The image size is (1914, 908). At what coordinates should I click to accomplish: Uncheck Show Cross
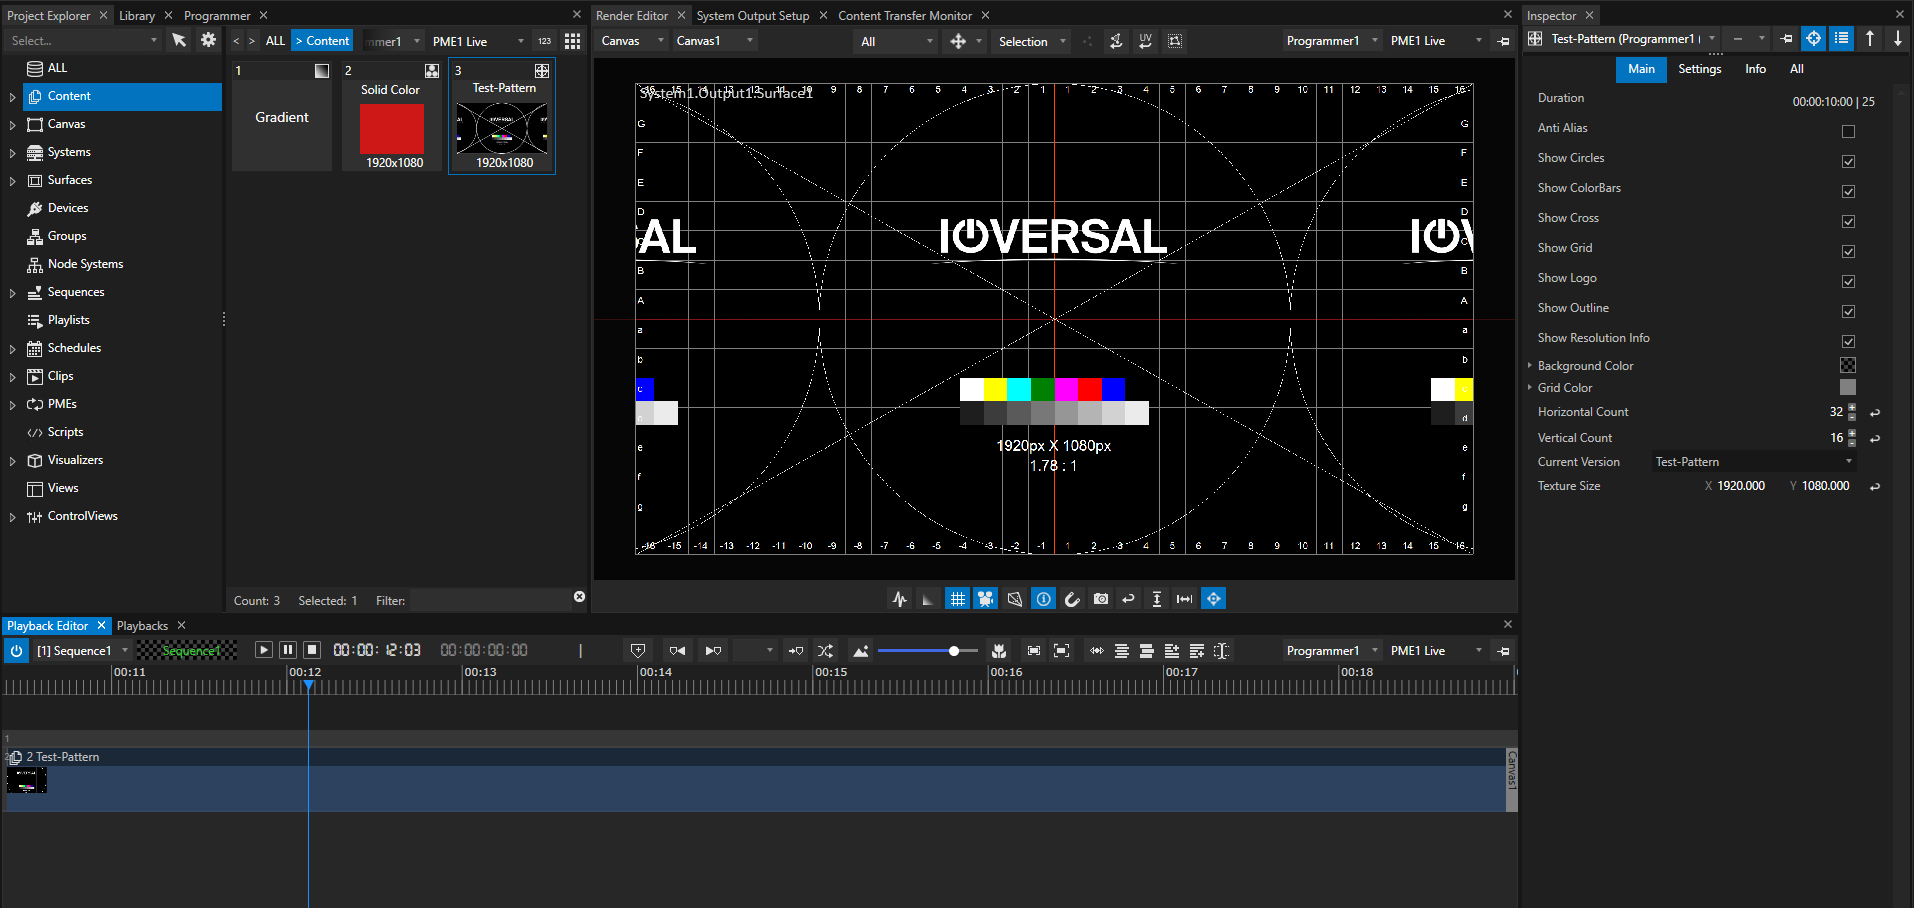(x=1848, y=221)
